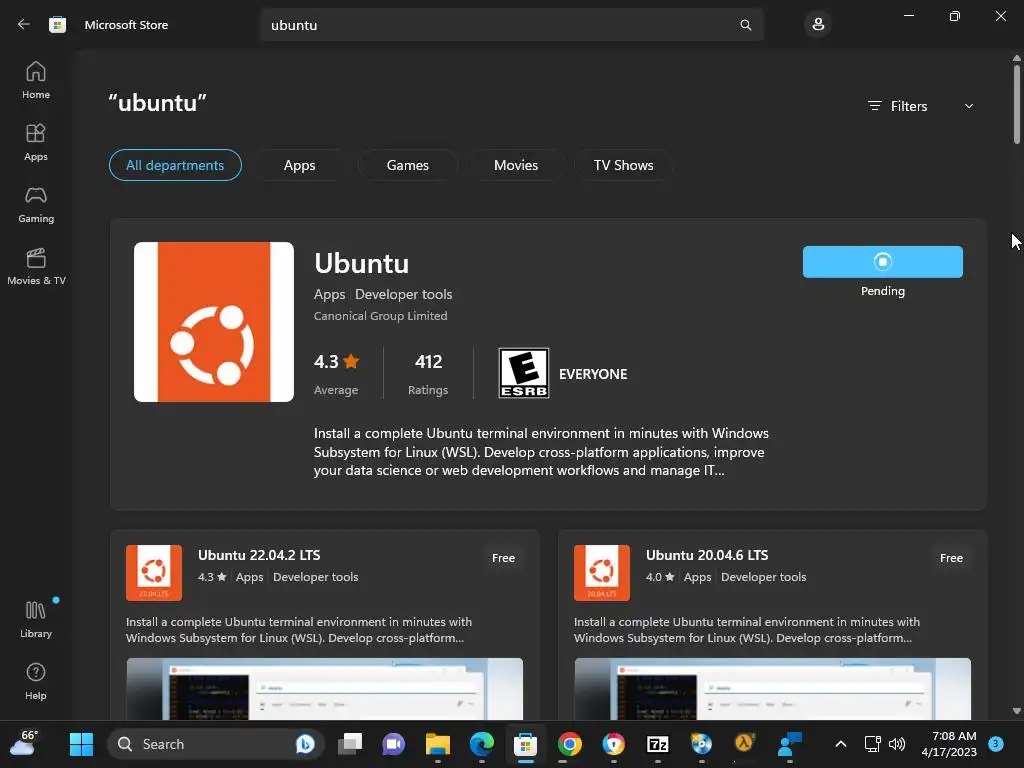Viewport: 1024px width, 768px height.
Task: Open the Ubuntu 22.04.2 LTS screenshot preview
Action: click(x=325, y=688)
